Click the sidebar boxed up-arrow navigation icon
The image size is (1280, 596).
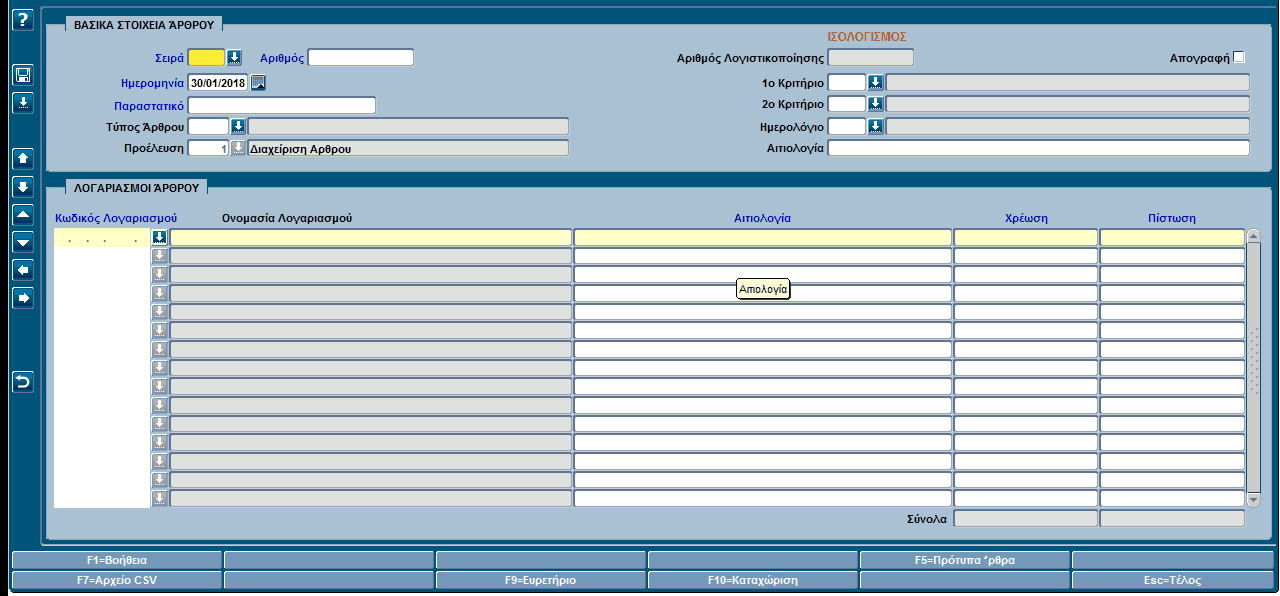(23, 159)
